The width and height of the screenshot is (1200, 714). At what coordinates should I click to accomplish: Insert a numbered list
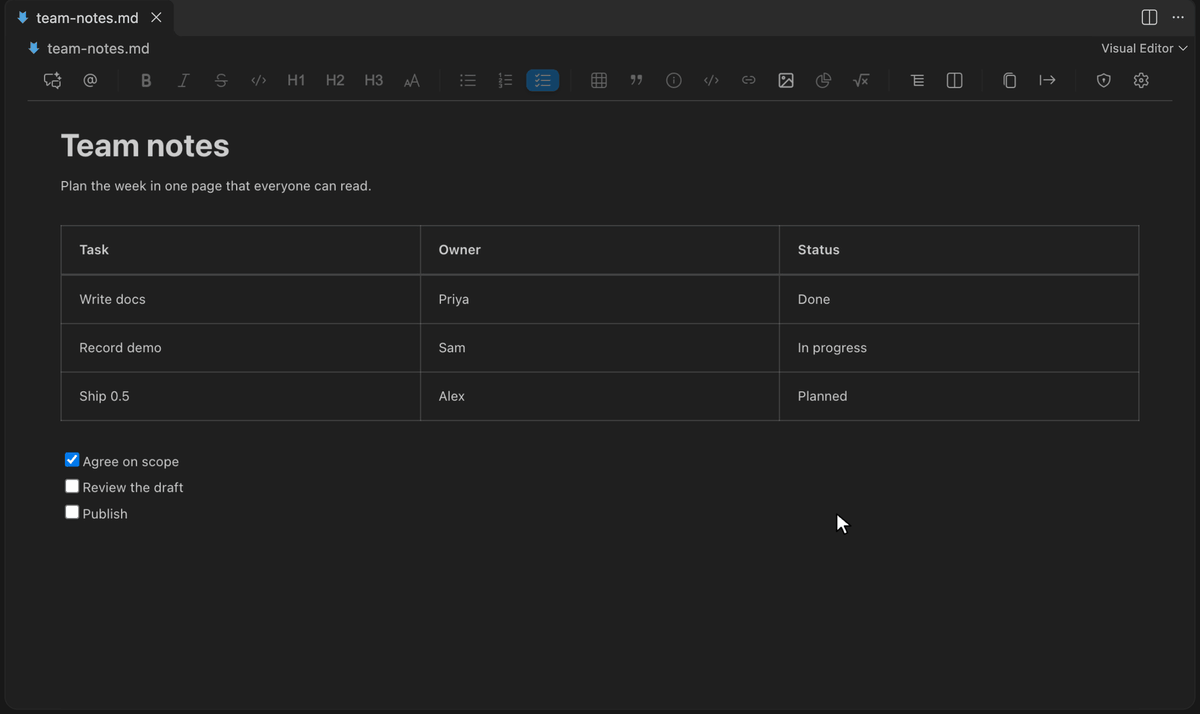[x=505, y=80]
